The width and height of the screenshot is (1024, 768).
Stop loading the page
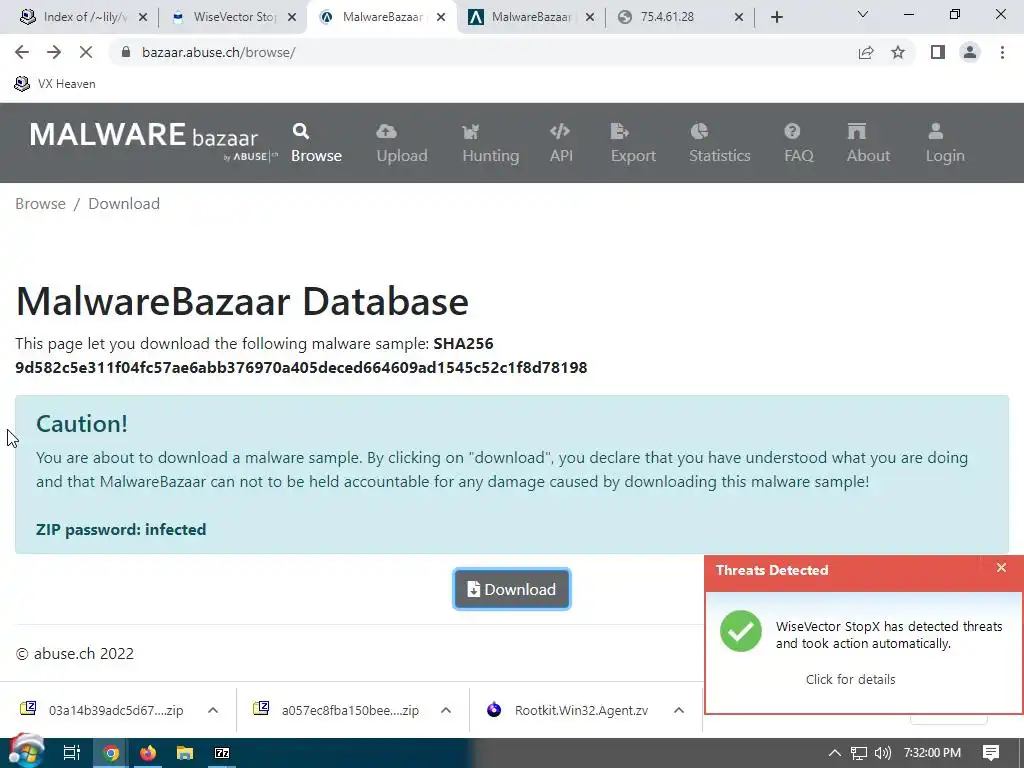click(86, 52)
